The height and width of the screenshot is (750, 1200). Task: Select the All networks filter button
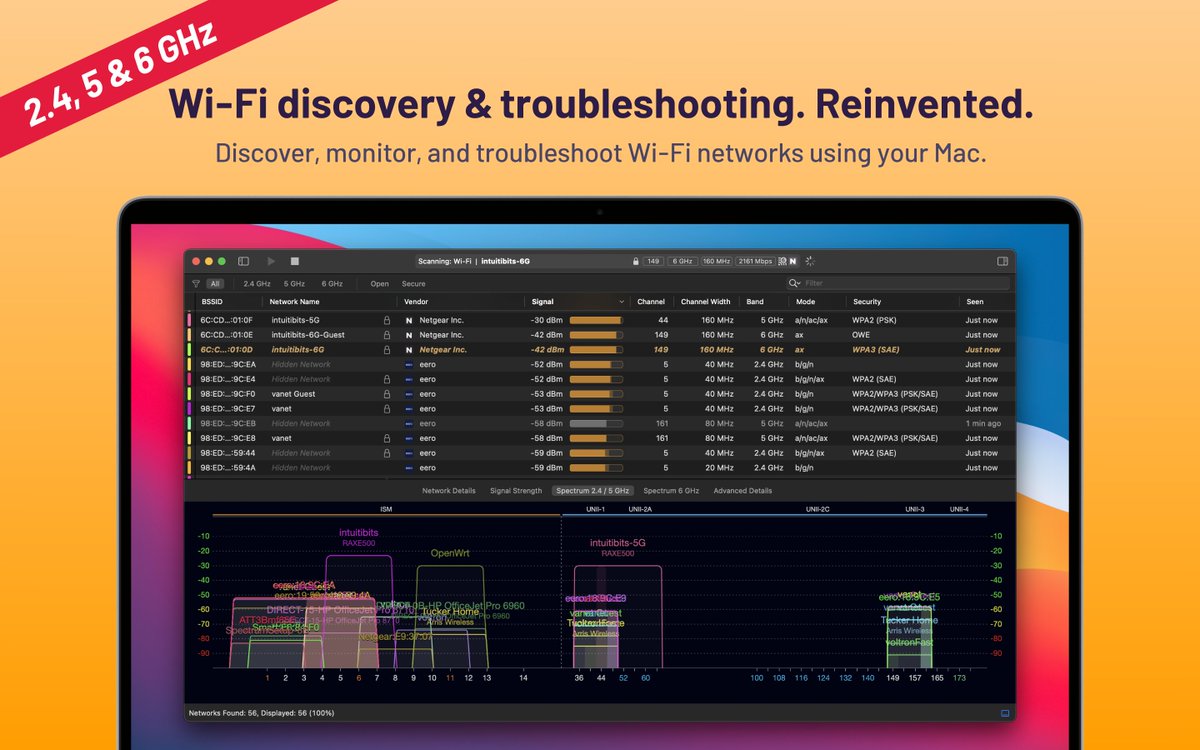pyautogui.click(x=215, y=284)
